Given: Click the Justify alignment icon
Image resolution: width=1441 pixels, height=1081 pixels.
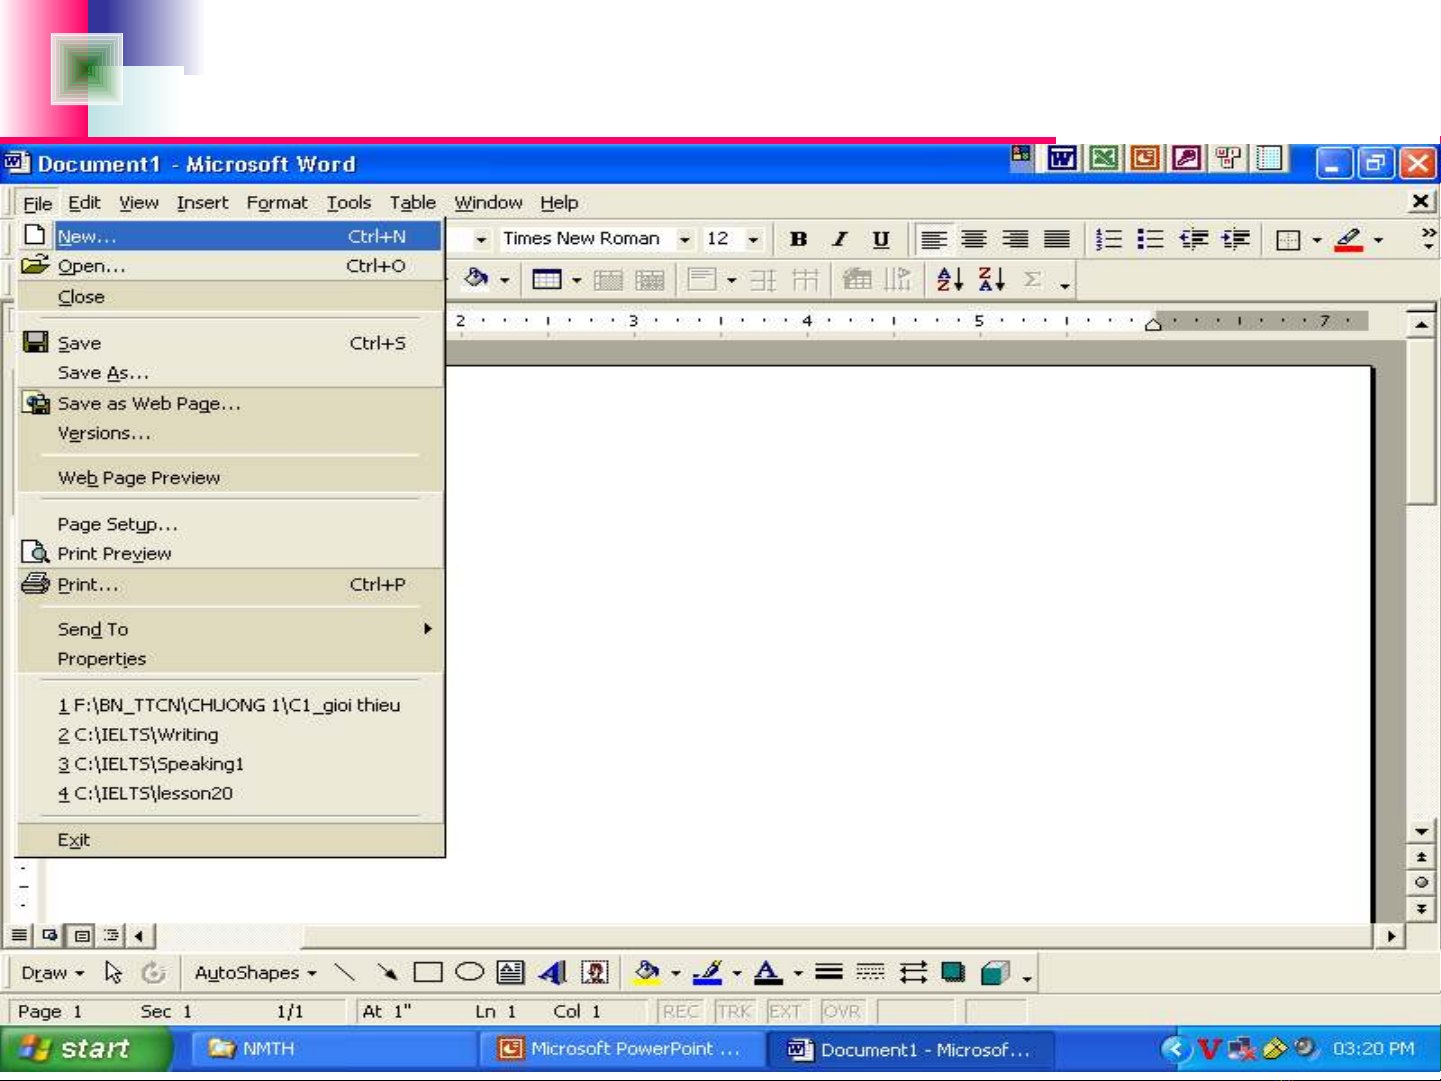Looking at the screenshot, I should [x=1057, y=239].
